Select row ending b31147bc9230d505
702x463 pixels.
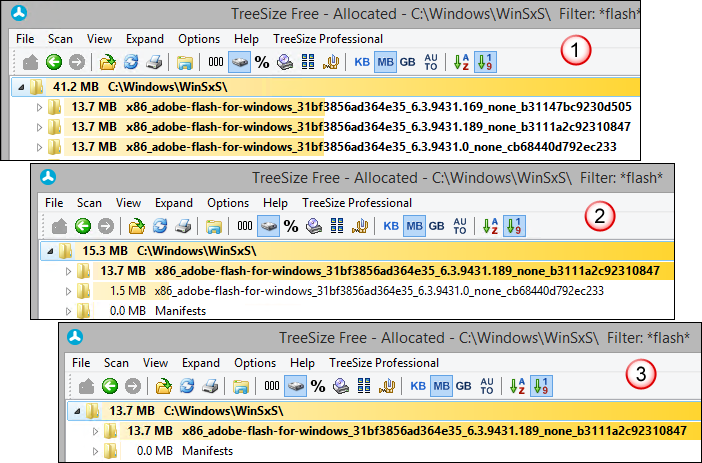coord(351,107)
